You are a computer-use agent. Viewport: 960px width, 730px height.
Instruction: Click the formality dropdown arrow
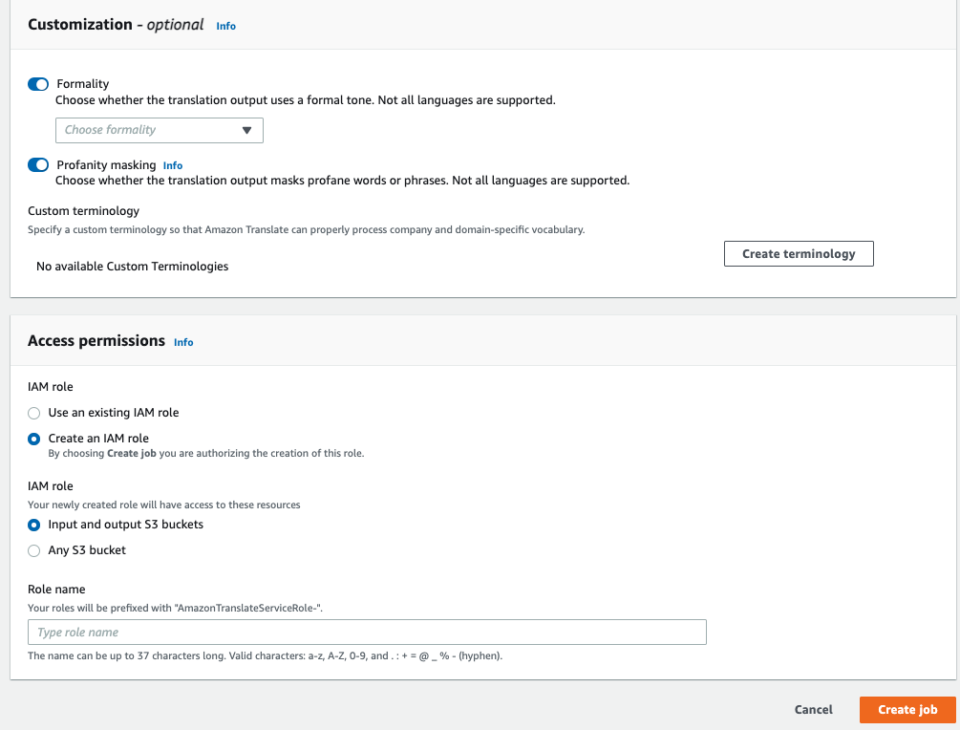pyautogui.click(x=246, y=130)
